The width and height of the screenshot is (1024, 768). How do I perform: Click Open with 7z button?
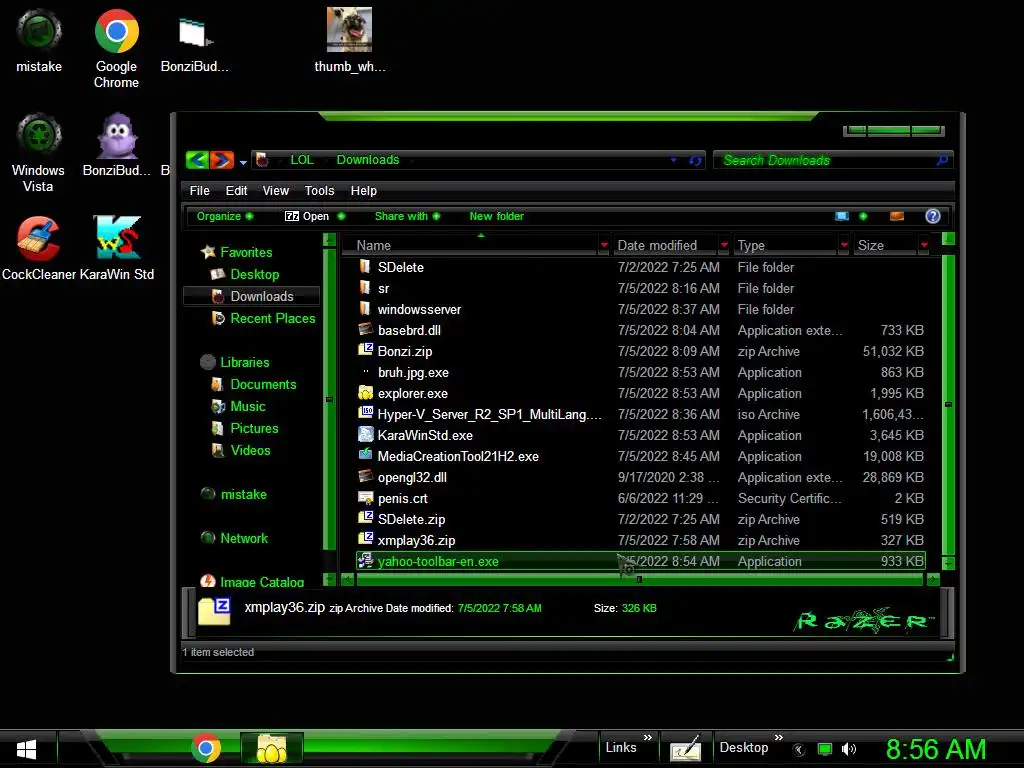[x=307, y=216]
